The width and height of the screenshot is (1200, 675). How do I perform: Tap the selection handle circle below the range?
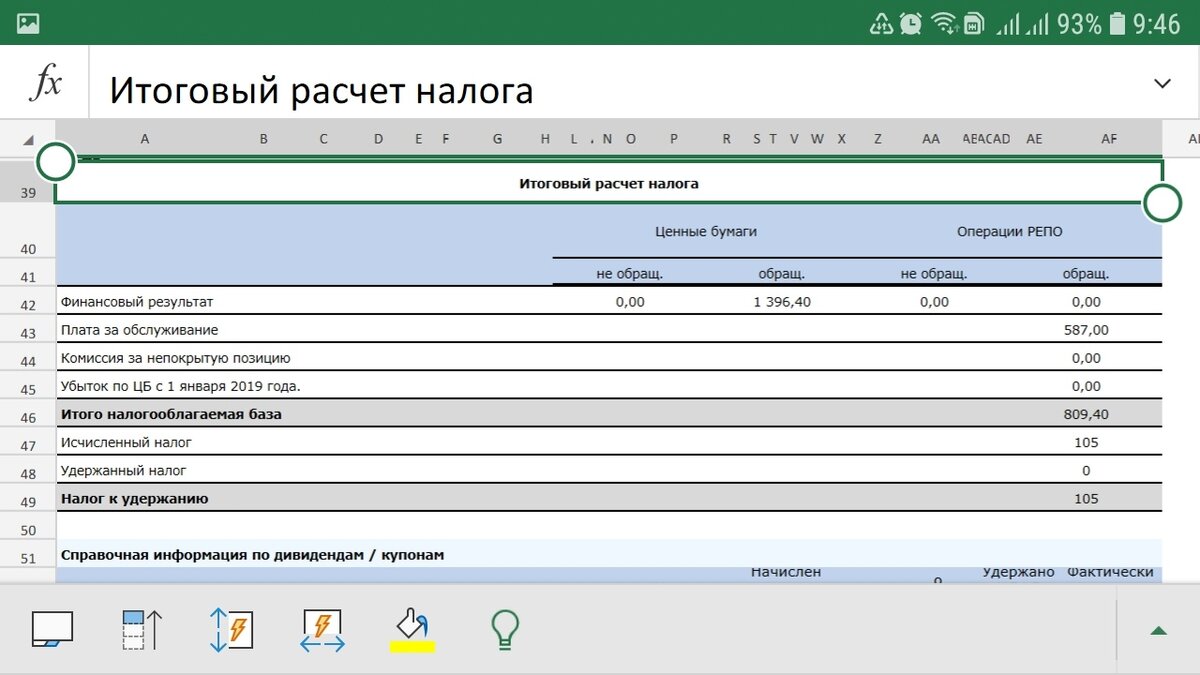click(1163, 203)
